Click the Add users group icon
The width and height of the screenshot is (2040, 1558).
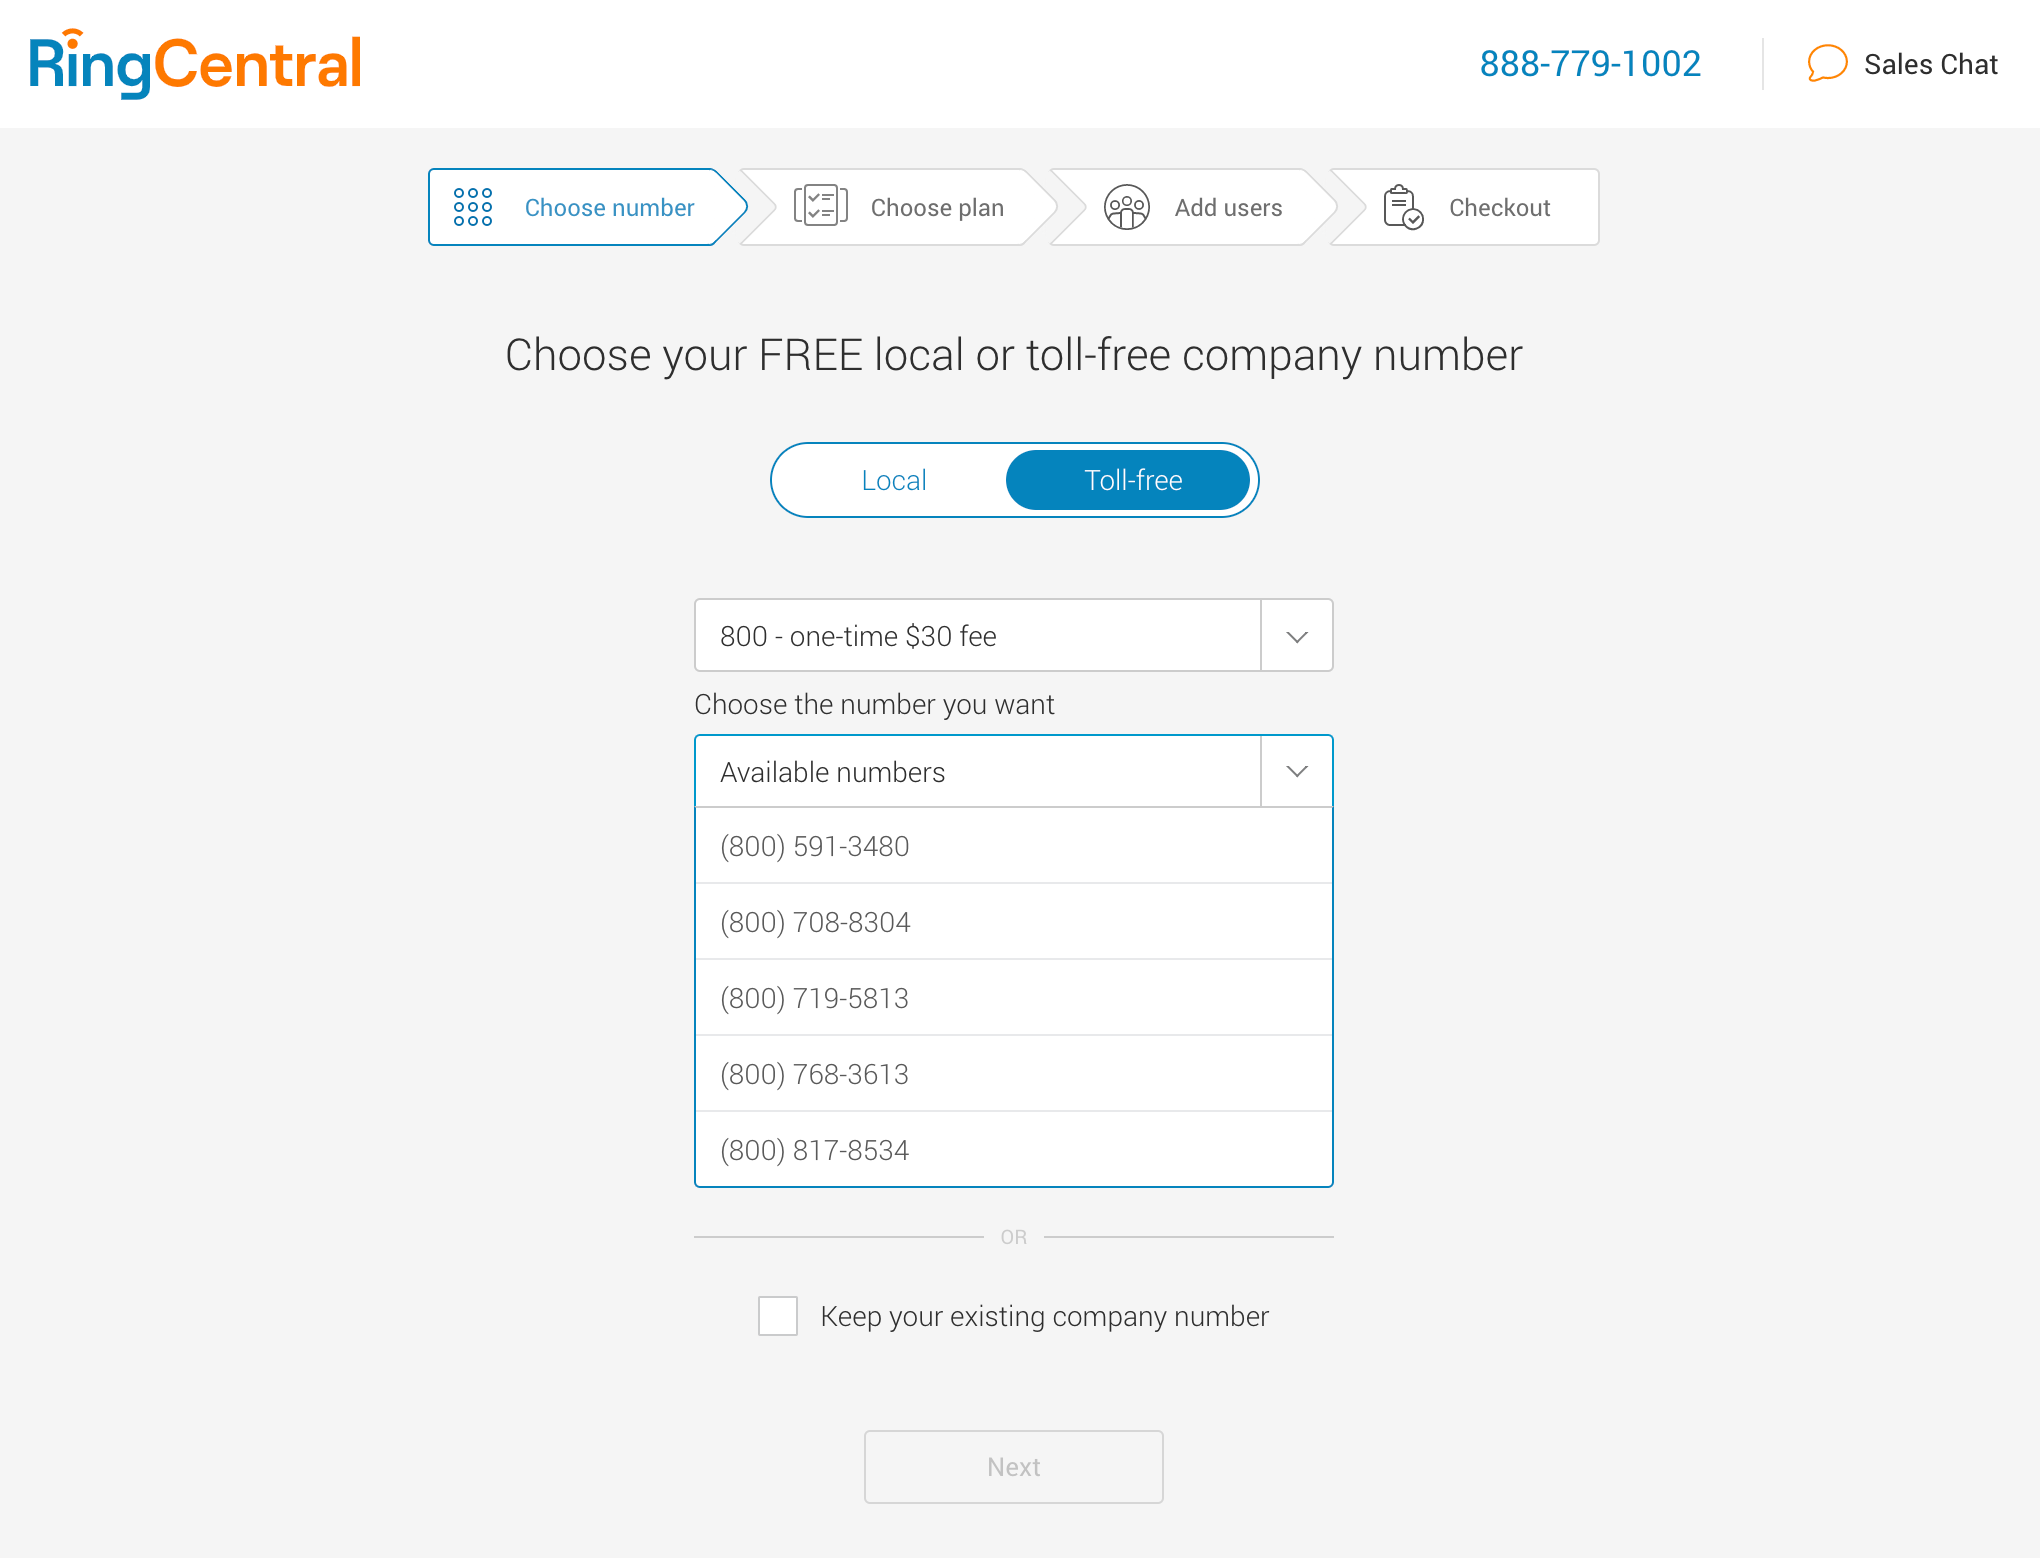pos(1126,206)
